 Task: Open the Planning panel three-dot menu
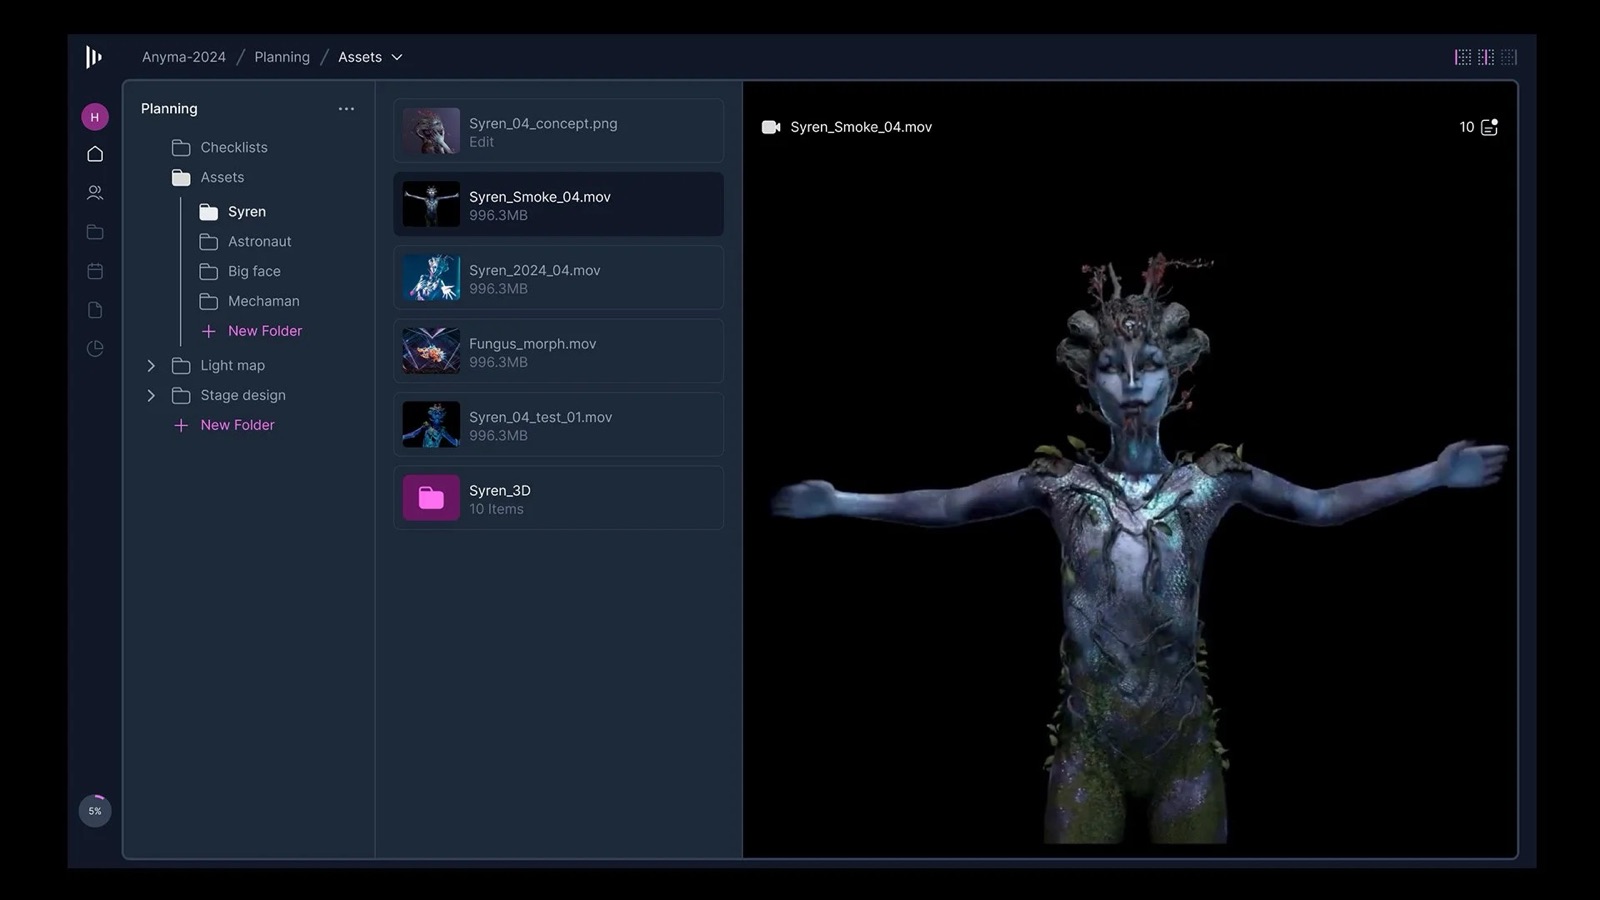(346, 109)
